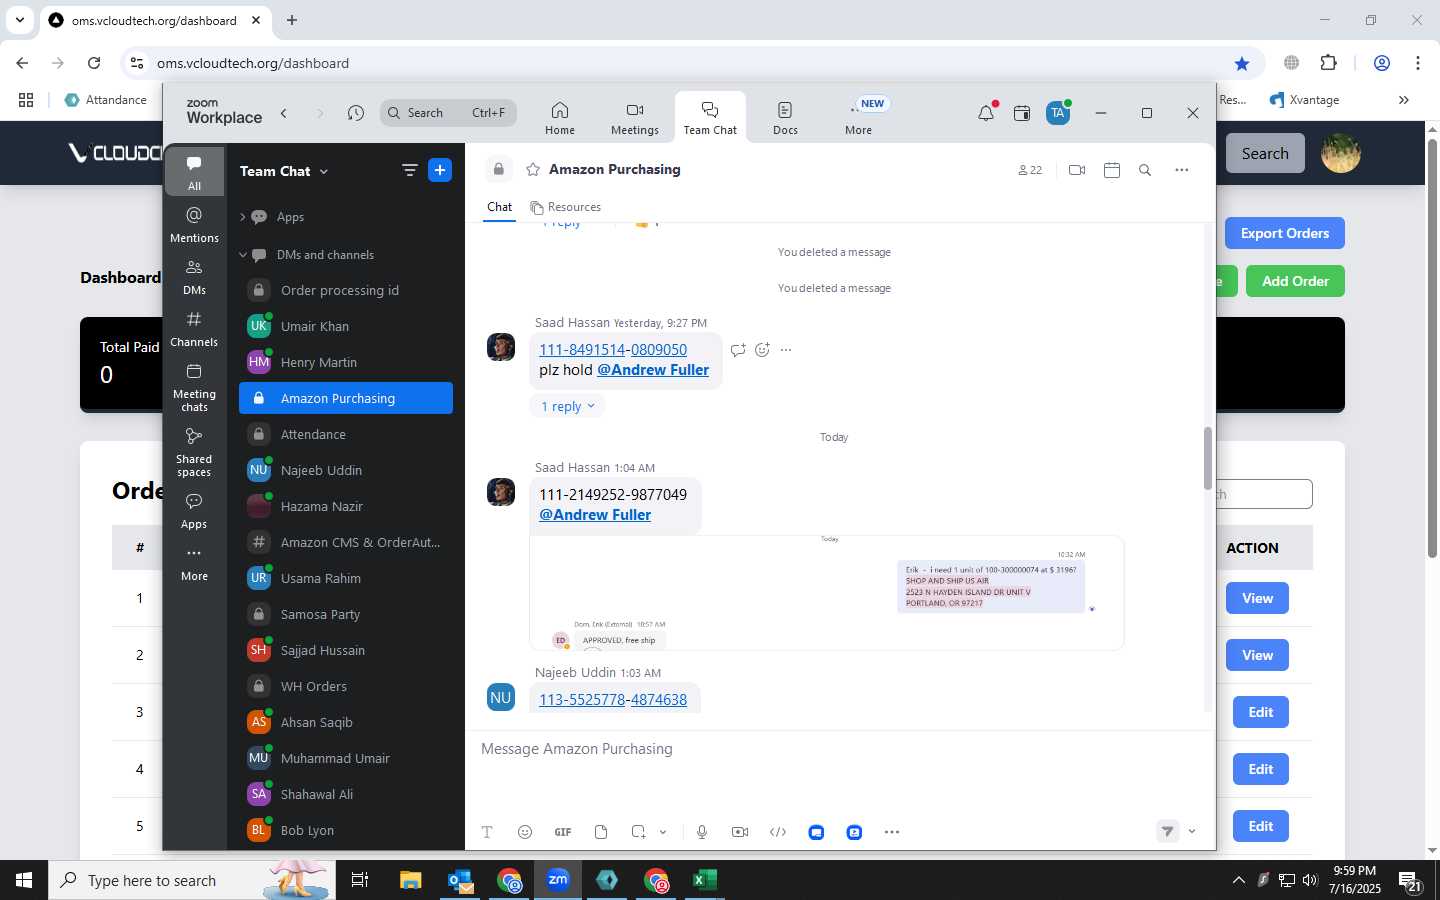Collapse the DMs and channels section
Screen dimensions: 1440x900
coord(242,255)
